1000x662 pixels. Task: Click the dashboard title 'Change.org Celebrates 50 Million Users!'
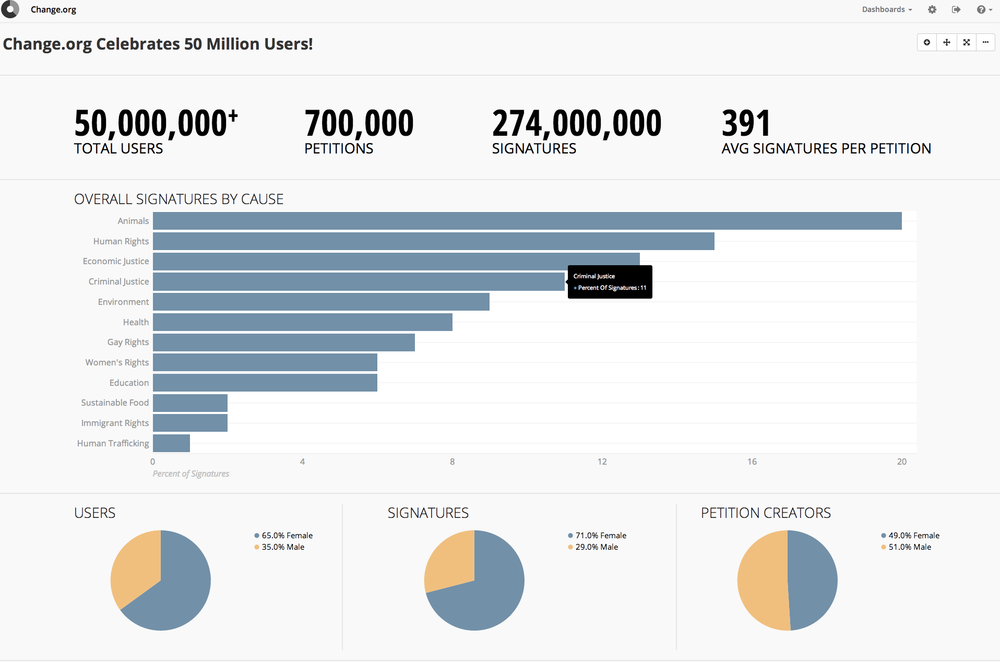tap(158, 44)
